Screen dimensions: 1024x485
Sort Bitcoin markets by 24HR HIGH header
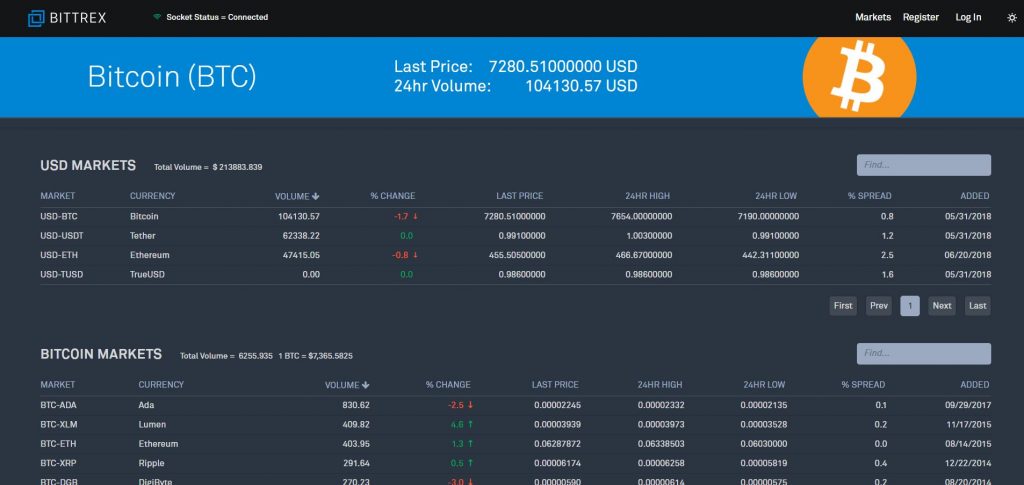tap(660, 384)
